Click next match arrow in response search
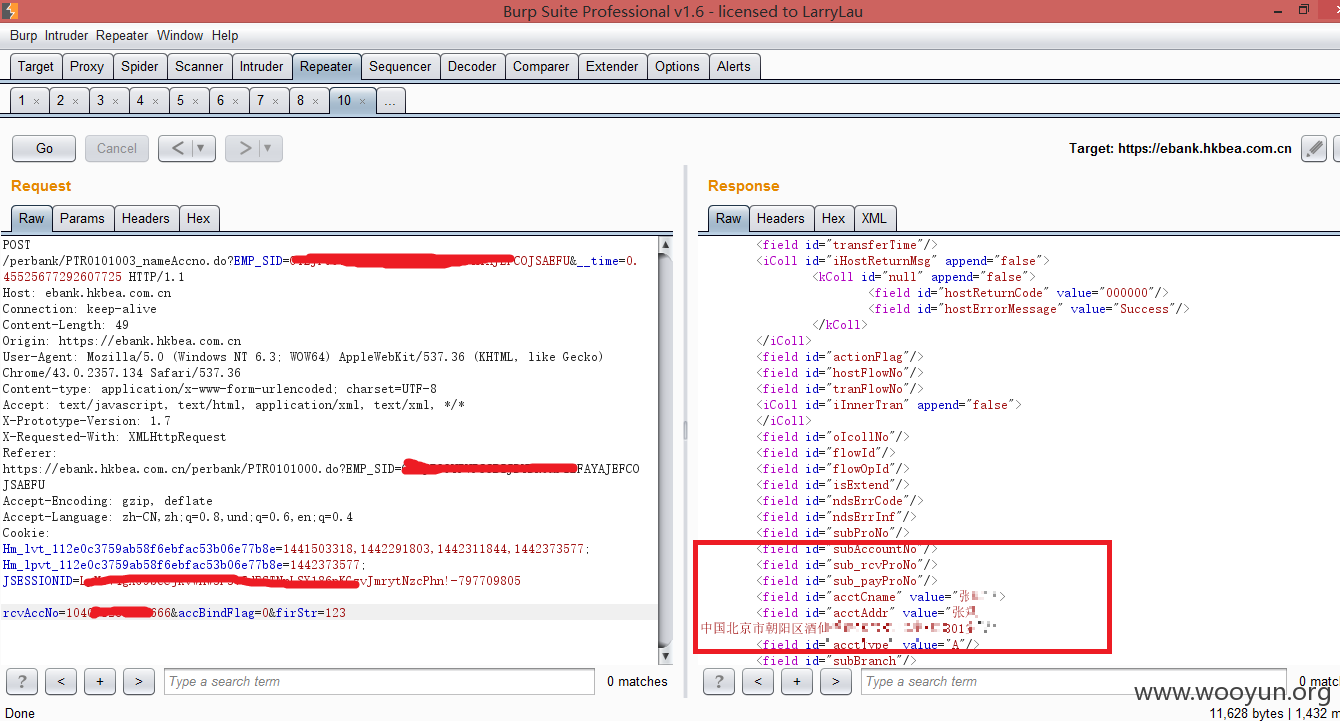Image resolution: width=1340 pixels, height=721 pixels. pos(835,681)
